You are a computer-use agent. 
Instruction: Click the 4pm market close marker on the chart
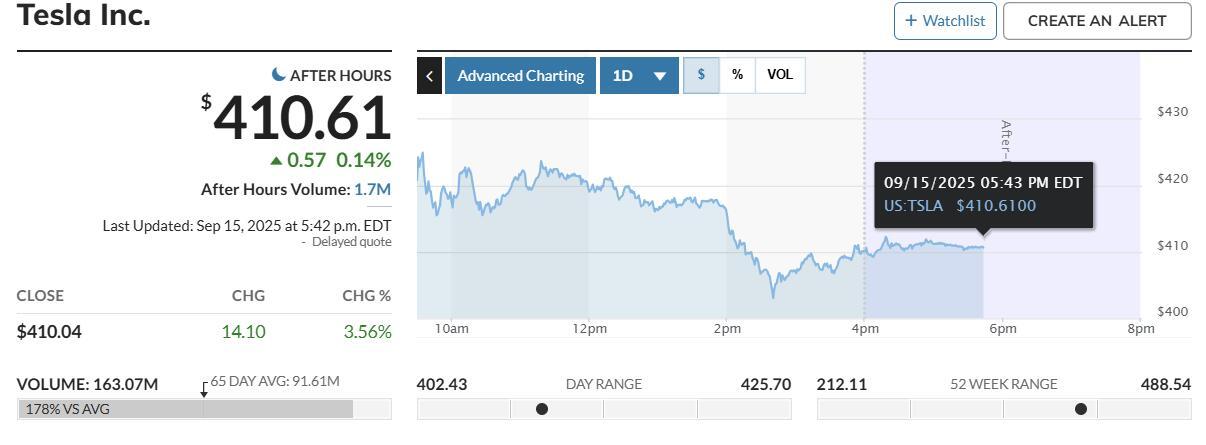(x=865, y=329)
